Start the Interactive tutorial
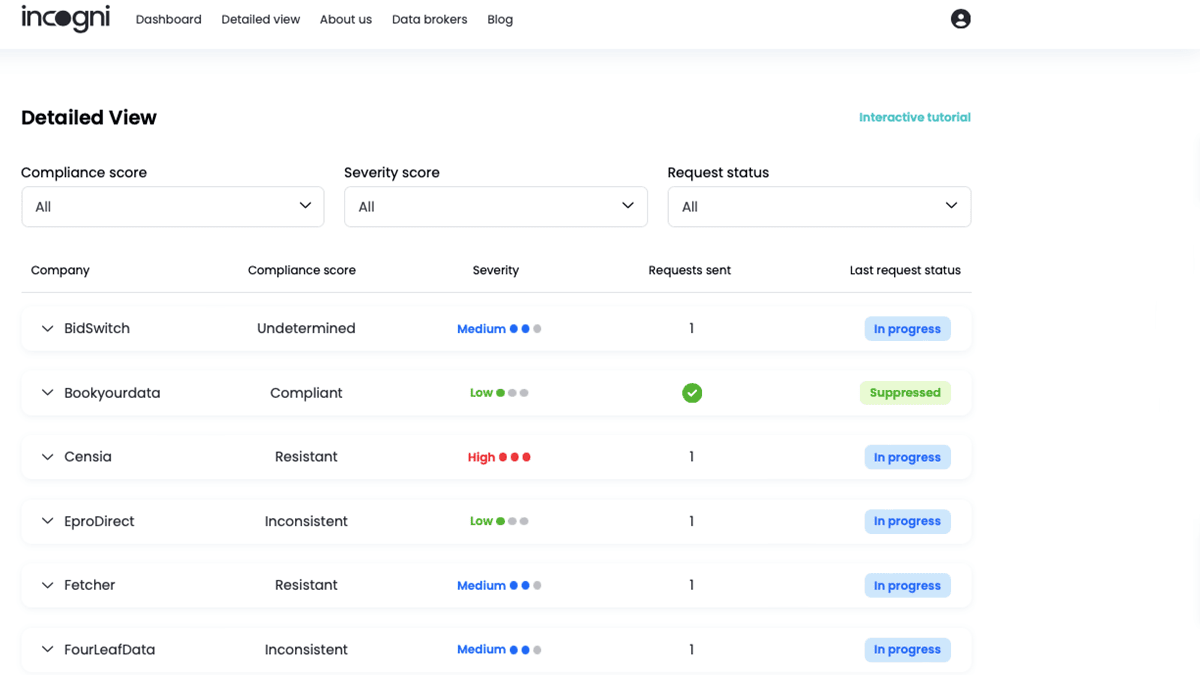 915,117
